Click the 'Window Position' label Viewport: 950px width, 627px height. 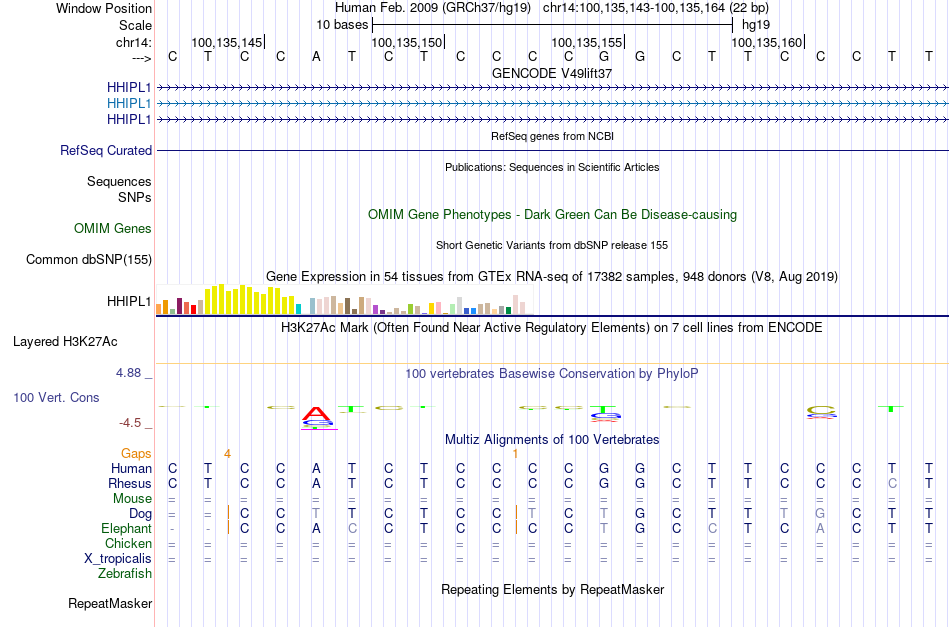(x=104, y=8)
